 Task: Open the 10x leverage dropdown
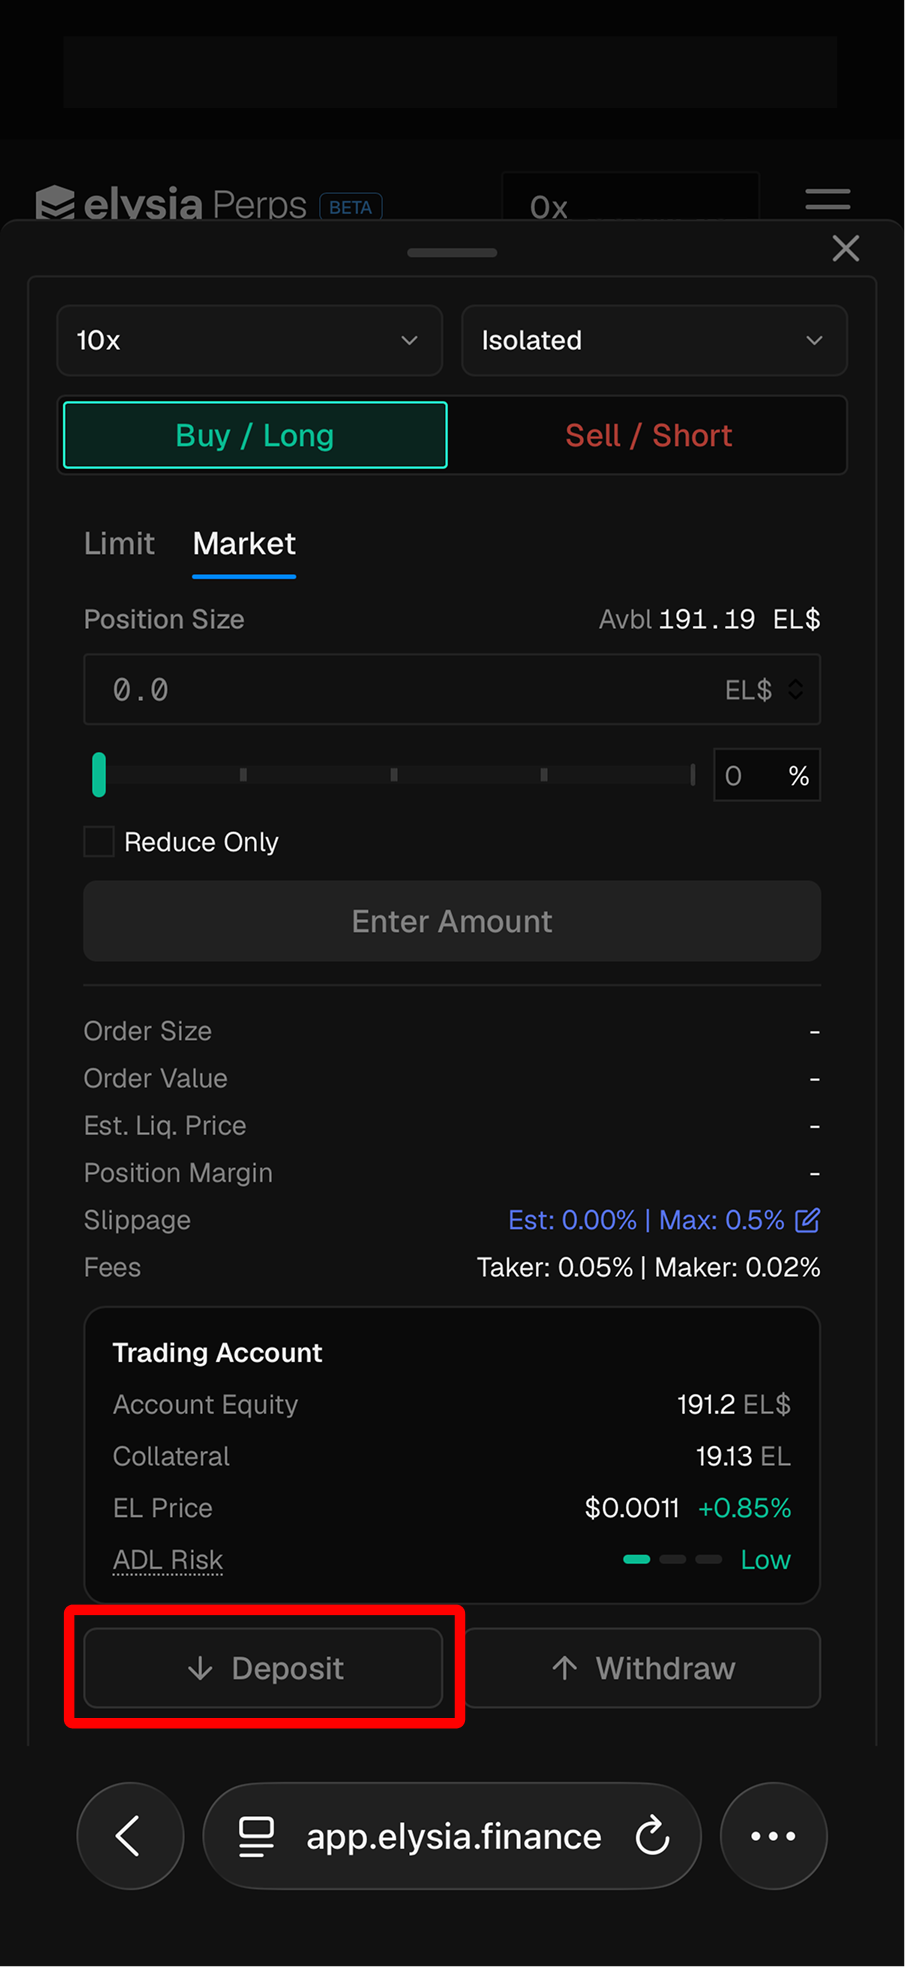(x=250, y=340)
